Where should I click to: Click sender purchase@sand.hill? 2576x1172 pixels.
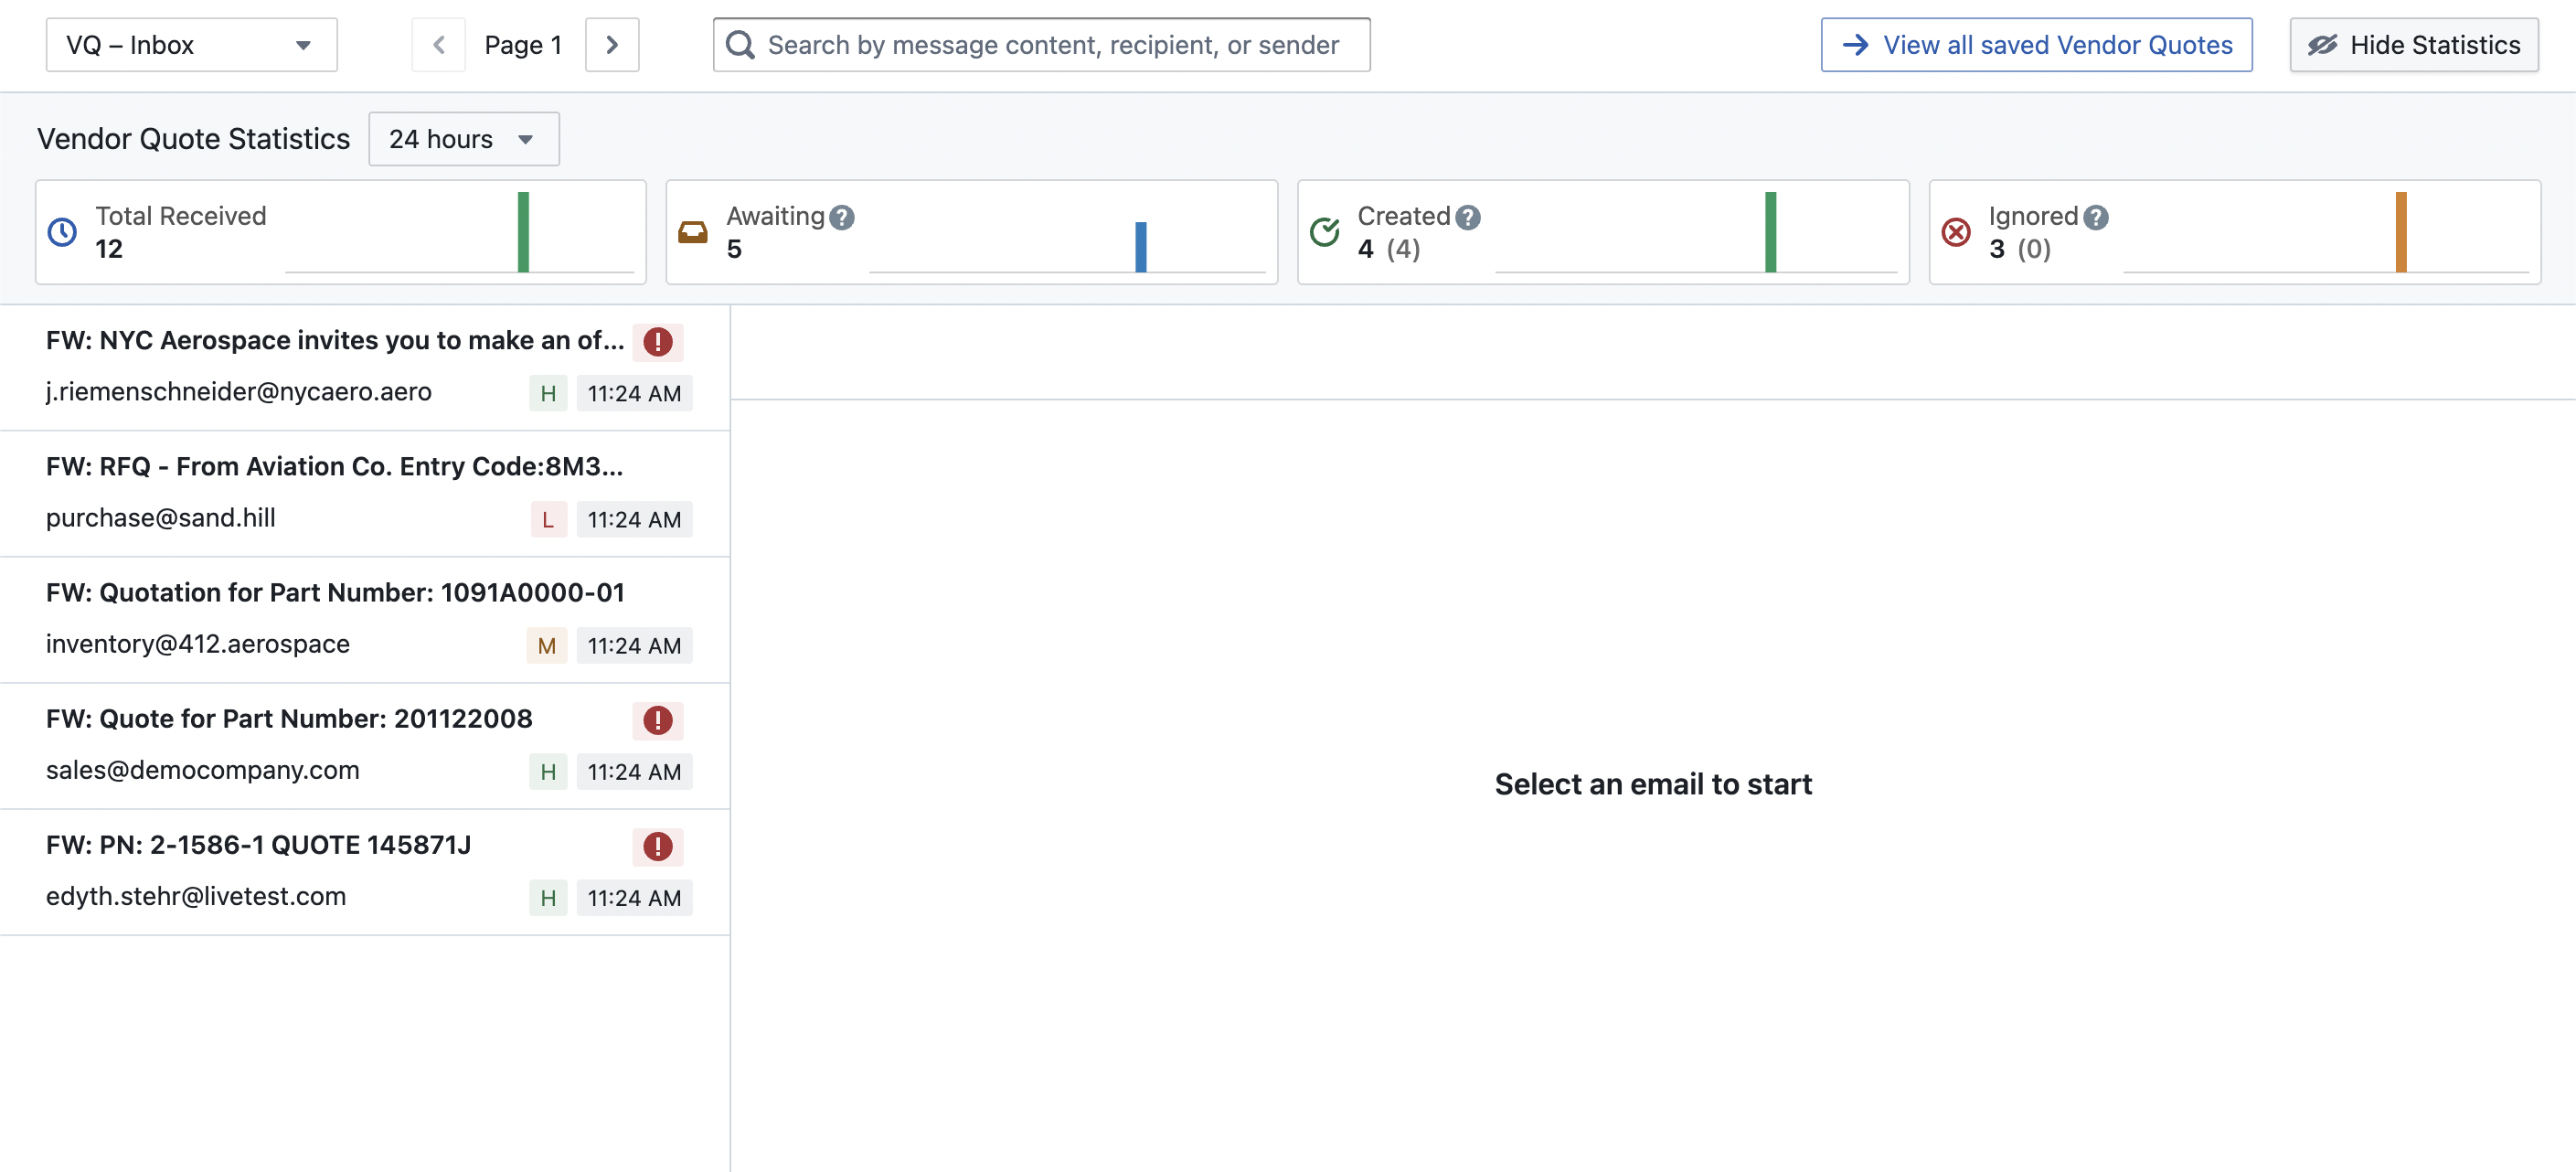tap(161, 518)
